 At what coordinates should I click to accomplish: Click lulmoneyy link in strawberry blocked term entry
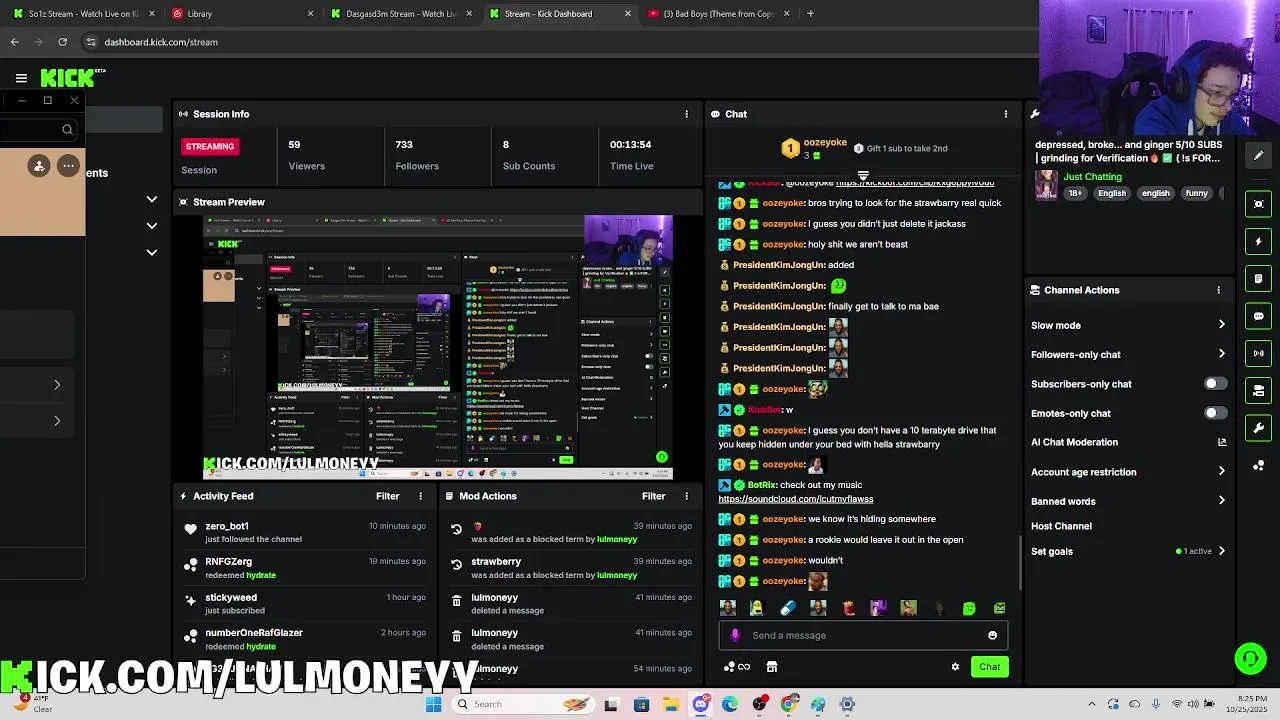click(616, 575)
